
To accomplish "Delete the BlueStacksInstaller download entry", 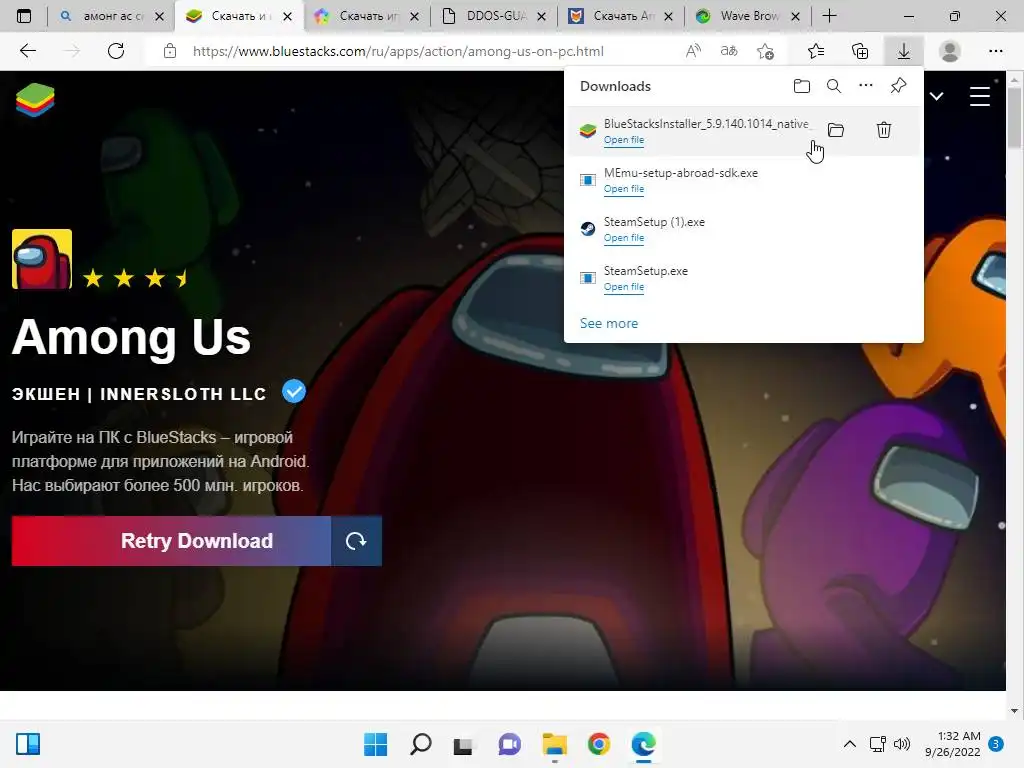I will (884, 130).
